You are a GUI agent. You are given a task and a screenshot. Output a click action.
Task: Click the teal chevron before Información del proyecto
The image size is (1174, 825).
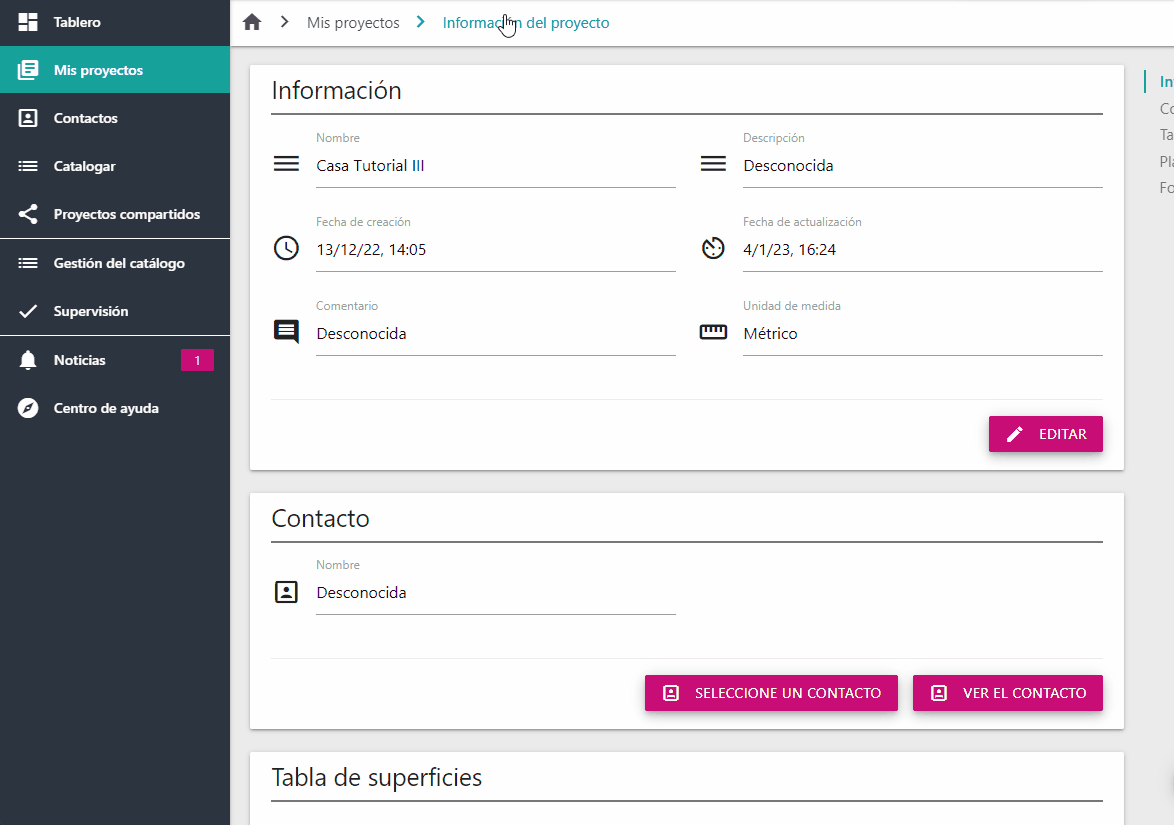pos(421,22)
